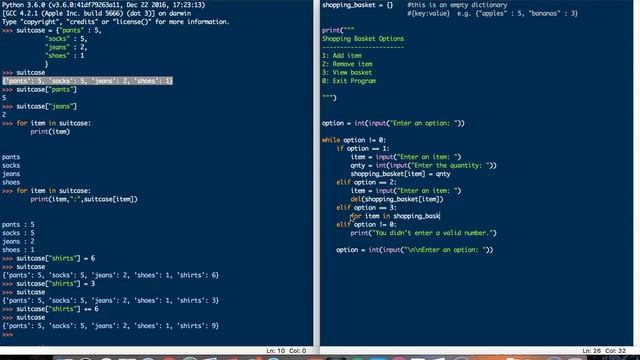
Task: Click the 'print("""' opening line
Action: [x=338, y=30]
